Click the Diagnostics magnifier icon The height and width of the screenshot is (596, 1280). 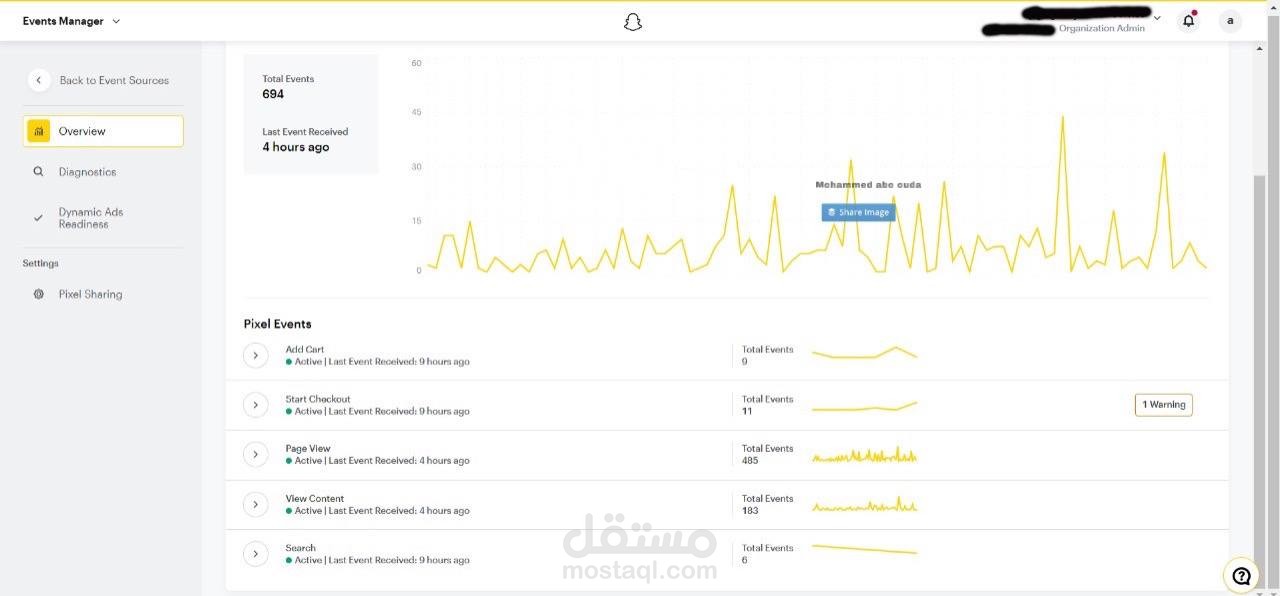click(x=39, y=172)
